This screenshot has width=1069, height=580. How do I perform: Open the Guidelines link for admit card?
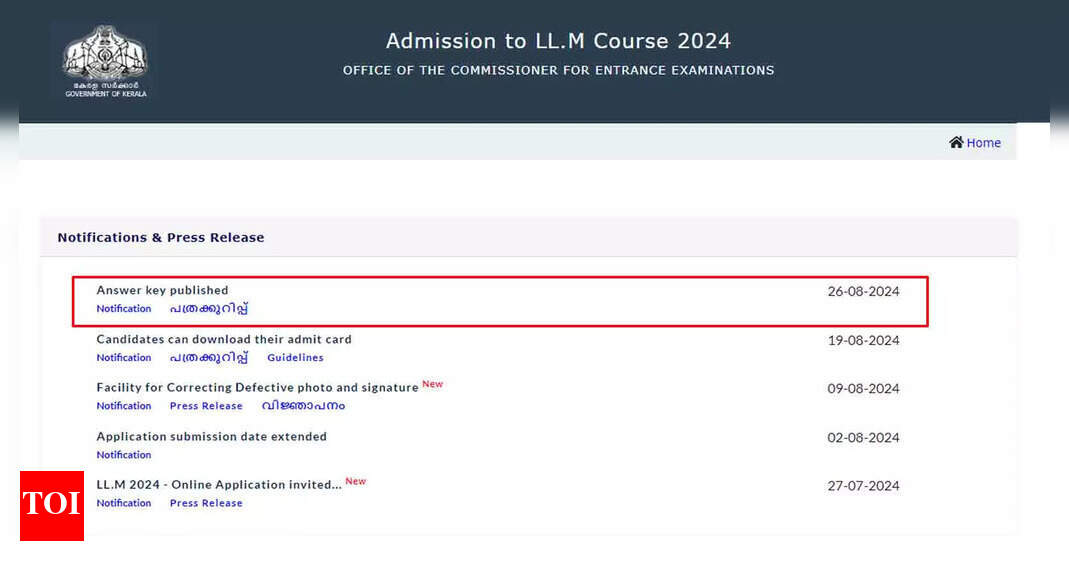pos(295,358)
